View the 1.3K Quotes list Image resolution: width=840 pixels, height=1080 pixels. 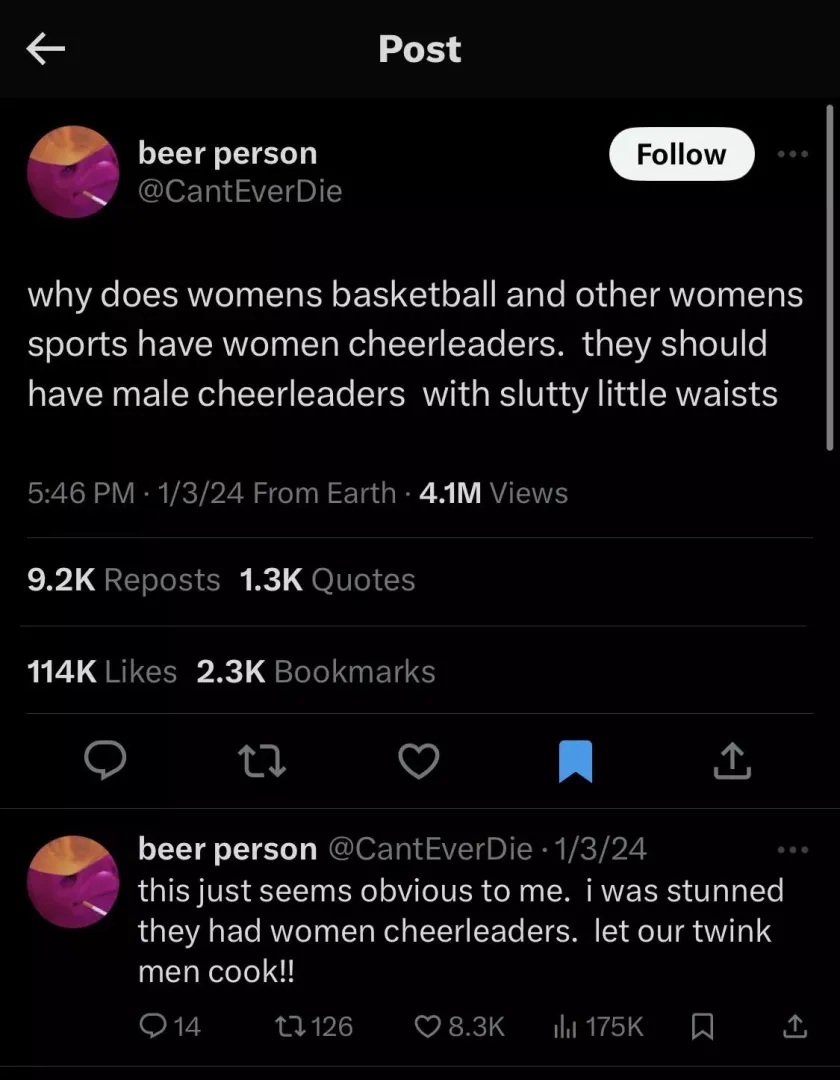(x=328, y=579)
